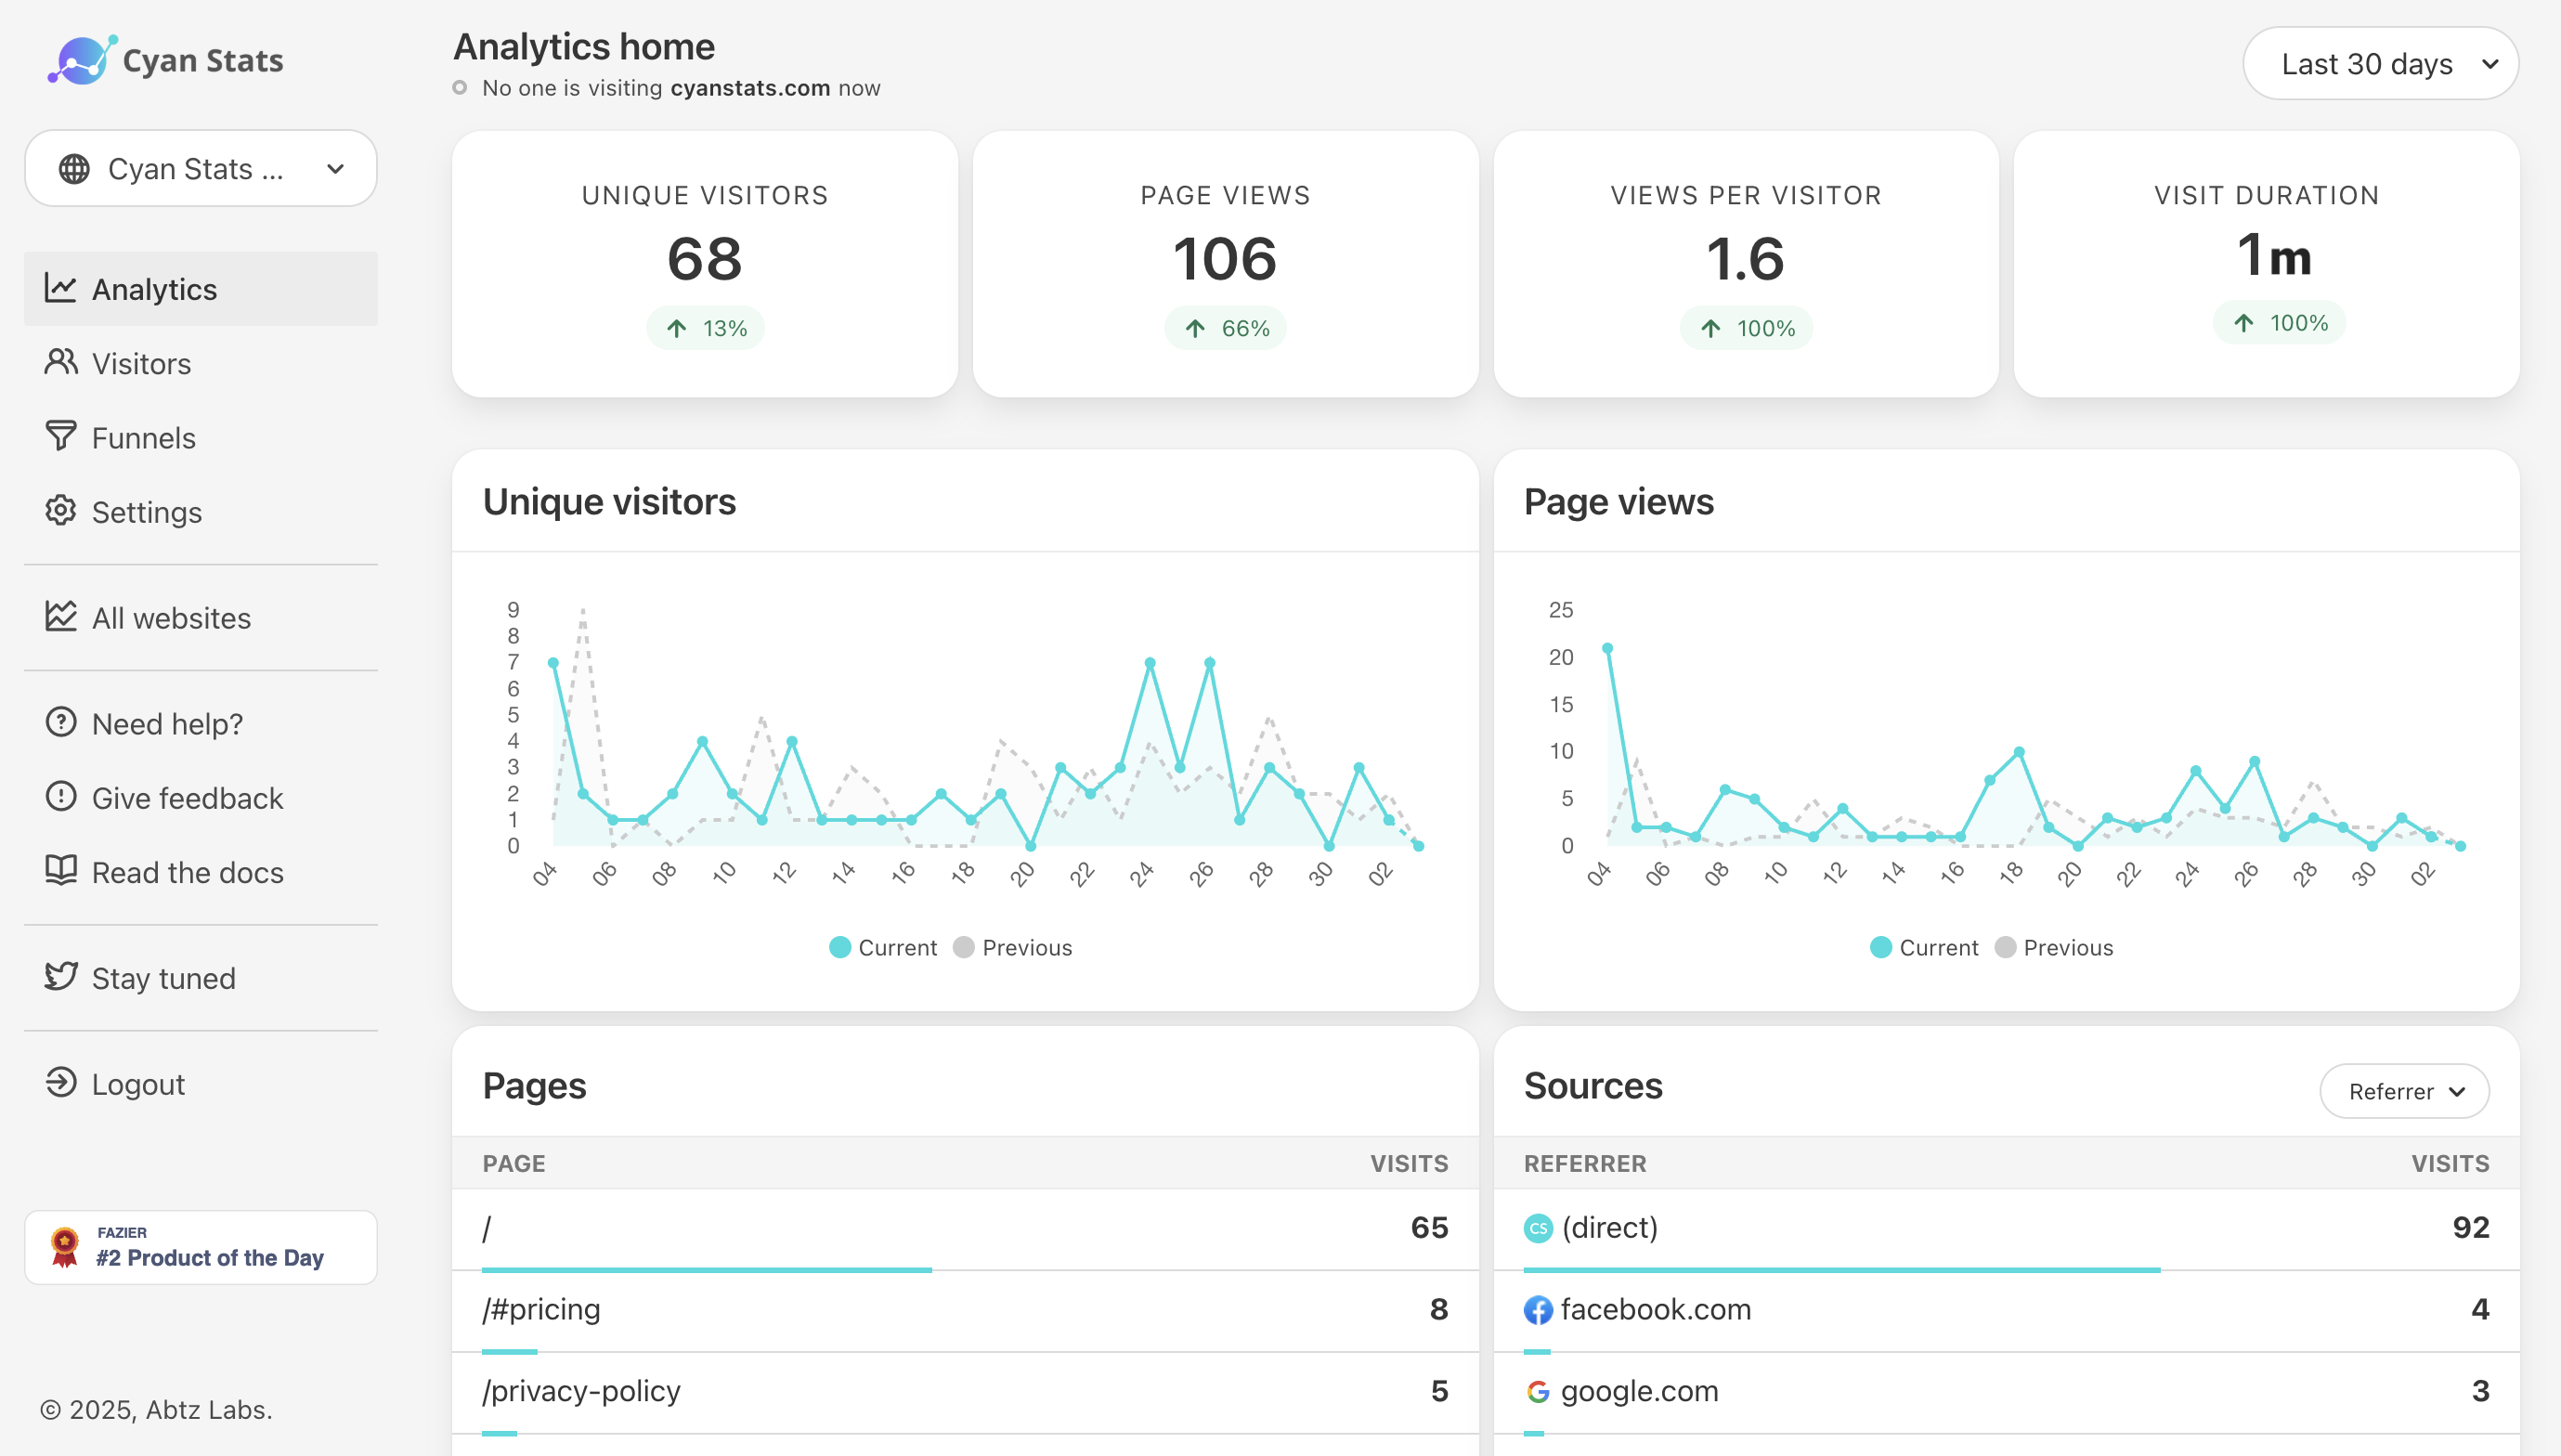The height and width of the screenshot is (1456, 2561).
Task: Toggle the Current series in Unique visitors legend
Action: click(x=883, y=947)
